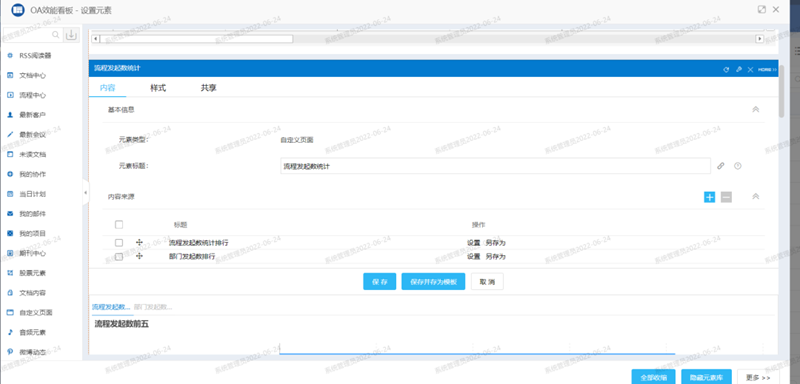Click the OA效能看板 app icon
This screenshot has height=384, width=800.
coord(18,10)
